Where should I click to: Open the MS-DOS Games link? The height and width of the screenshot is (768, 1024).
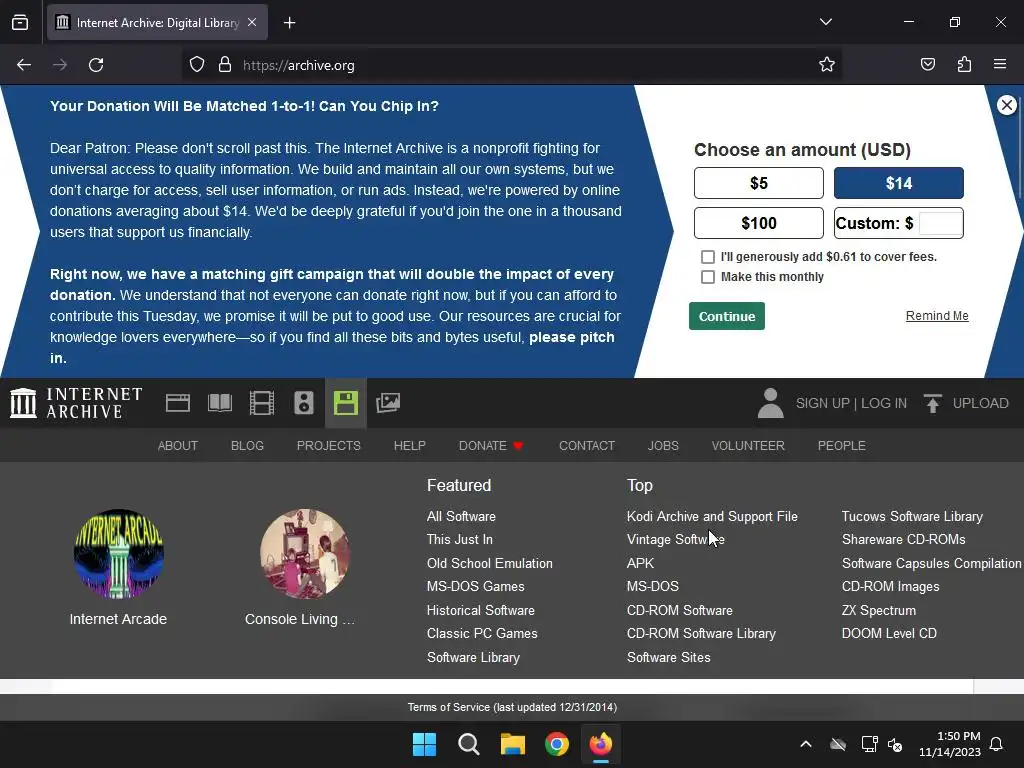coord(475,586)
